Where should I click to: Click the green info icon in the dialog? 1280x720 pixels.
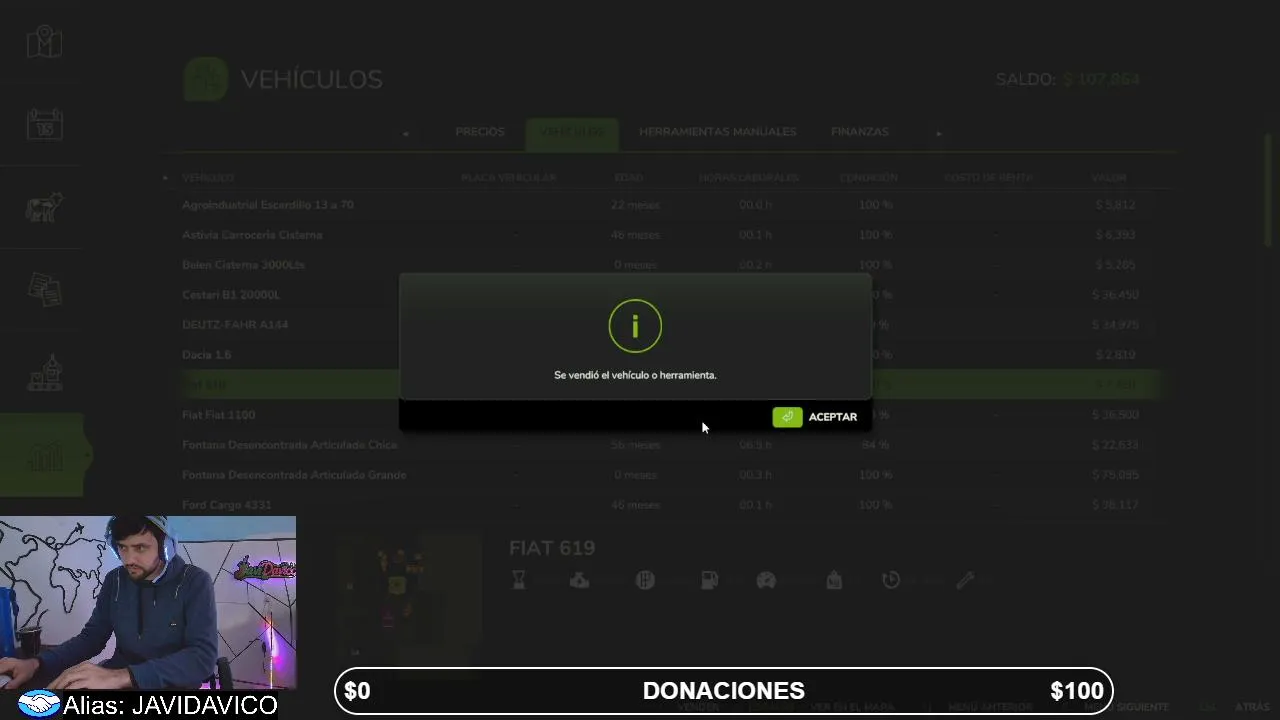(635, 326)
